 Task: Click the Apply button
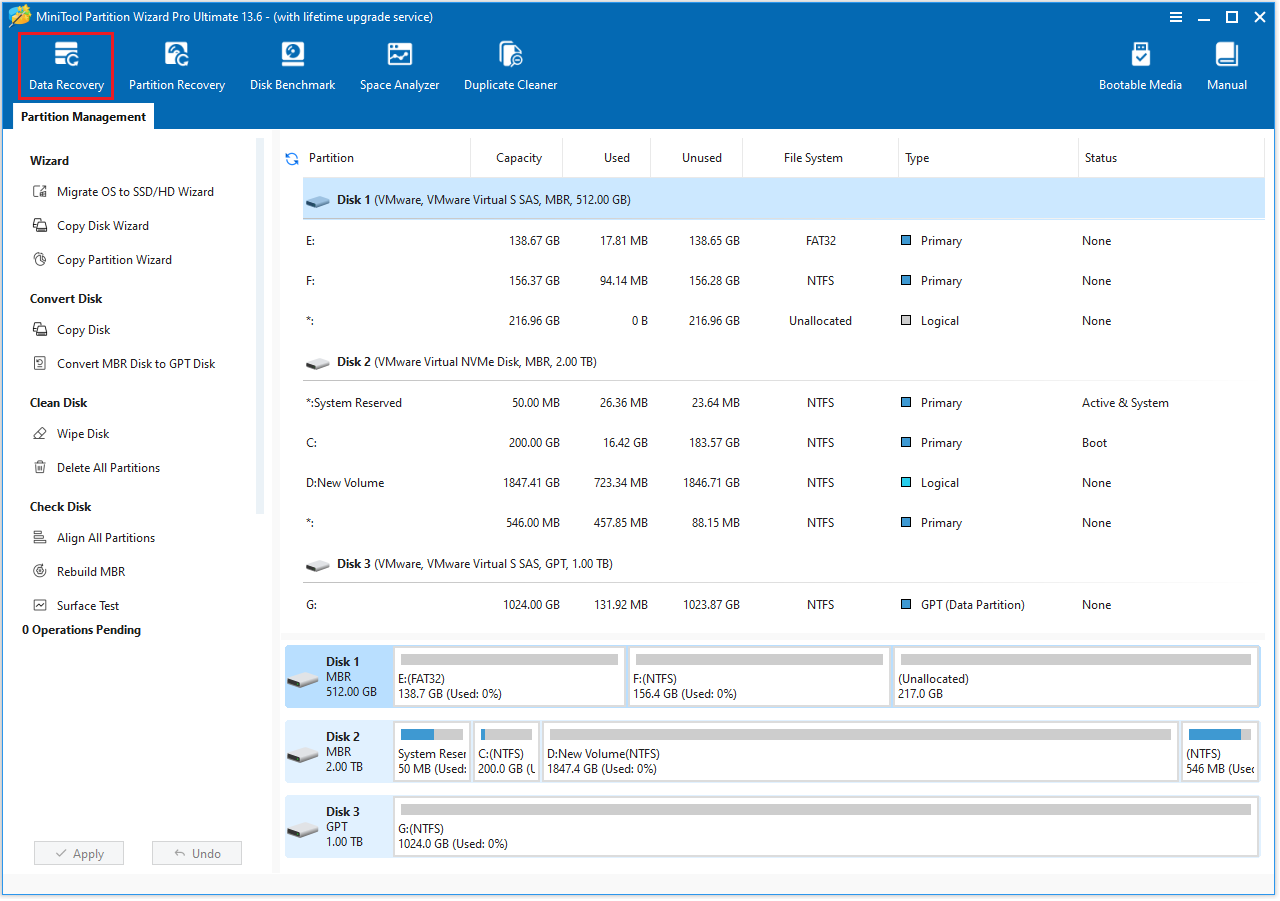pos(78,853)
